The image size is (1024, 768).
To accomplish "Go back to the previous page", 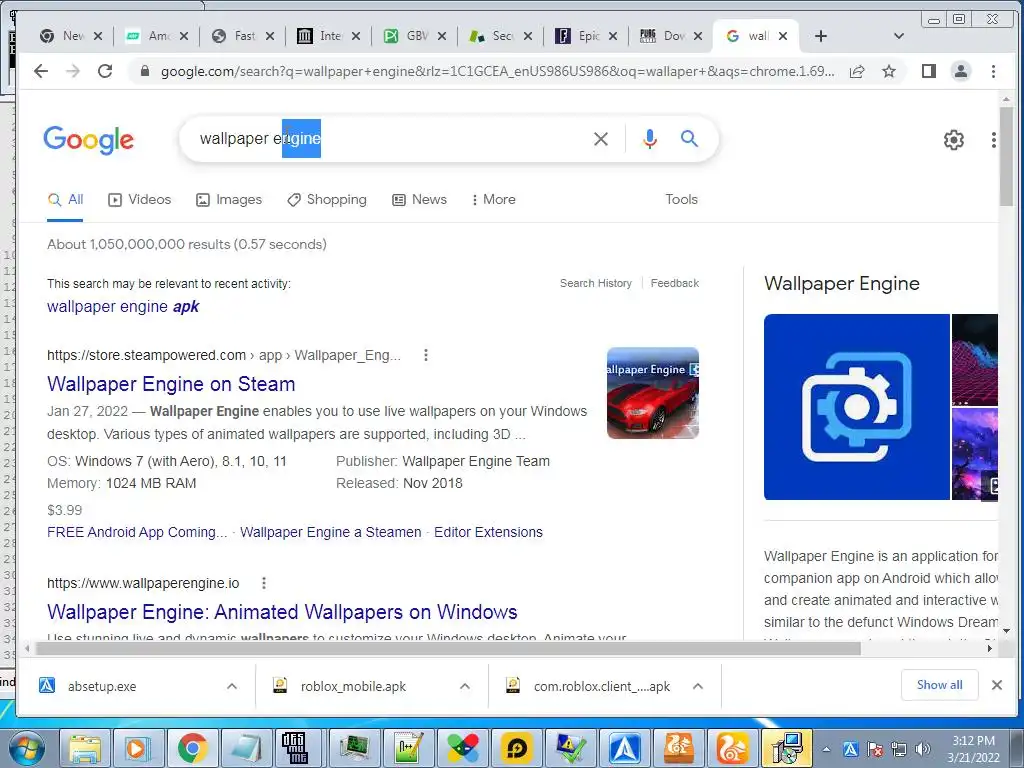I will point(41,71).
